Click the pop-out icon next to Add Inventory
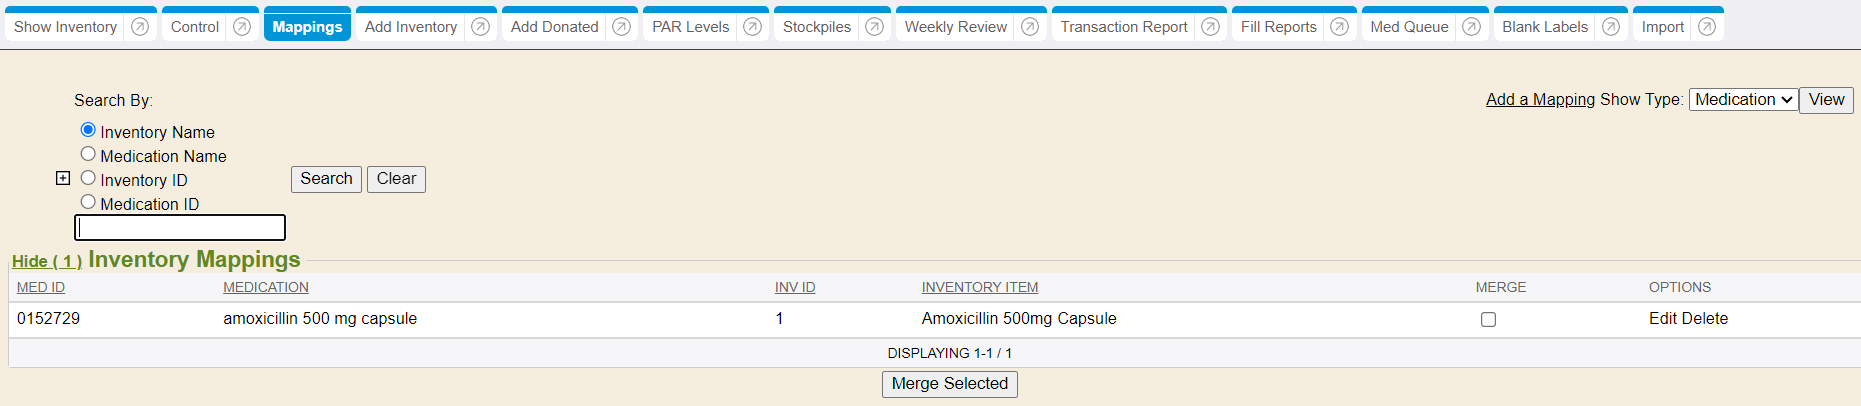This screenshot has width=1861, height=406. [480, 27]
